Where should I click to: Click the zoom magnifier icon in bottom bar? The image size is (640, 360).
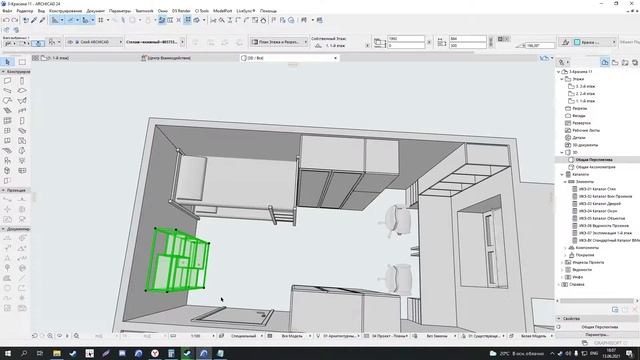tap(50, 336)
